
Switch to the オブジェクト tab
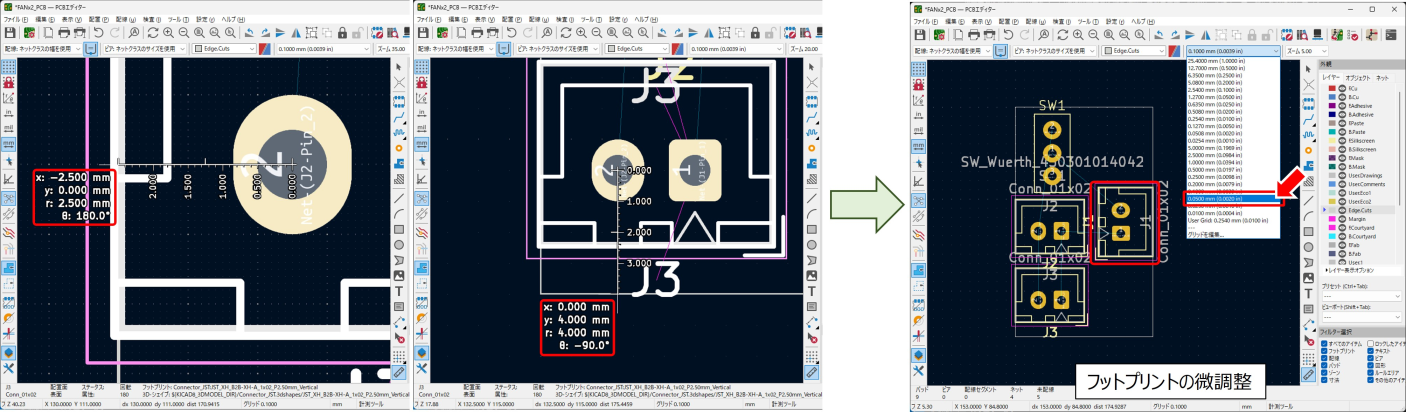[x=1357, y=76]
